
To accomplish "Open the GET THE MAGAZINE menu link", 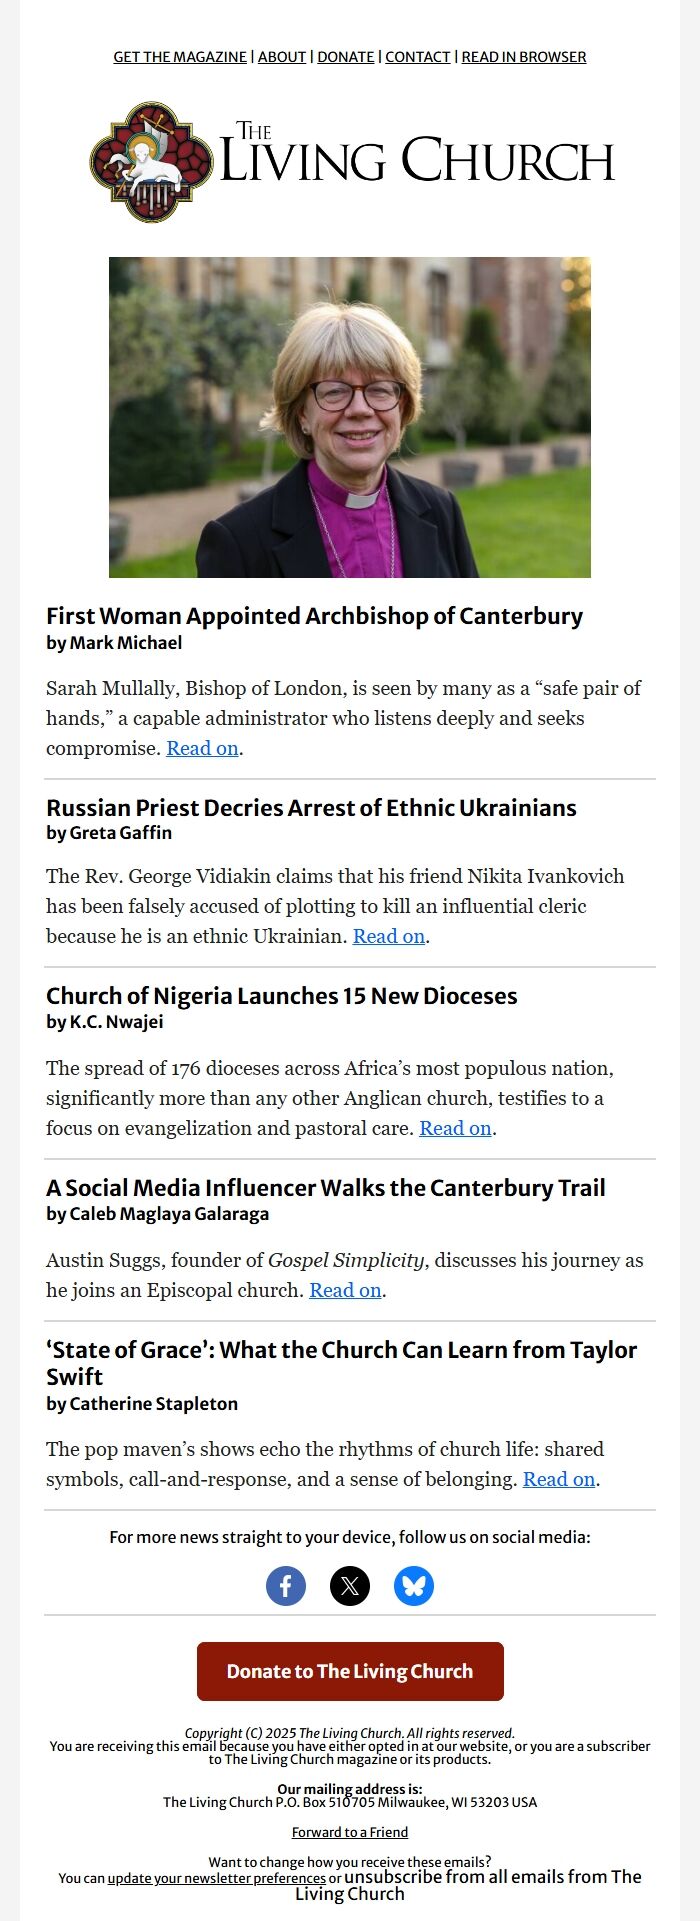I will [x=180, y=57].
